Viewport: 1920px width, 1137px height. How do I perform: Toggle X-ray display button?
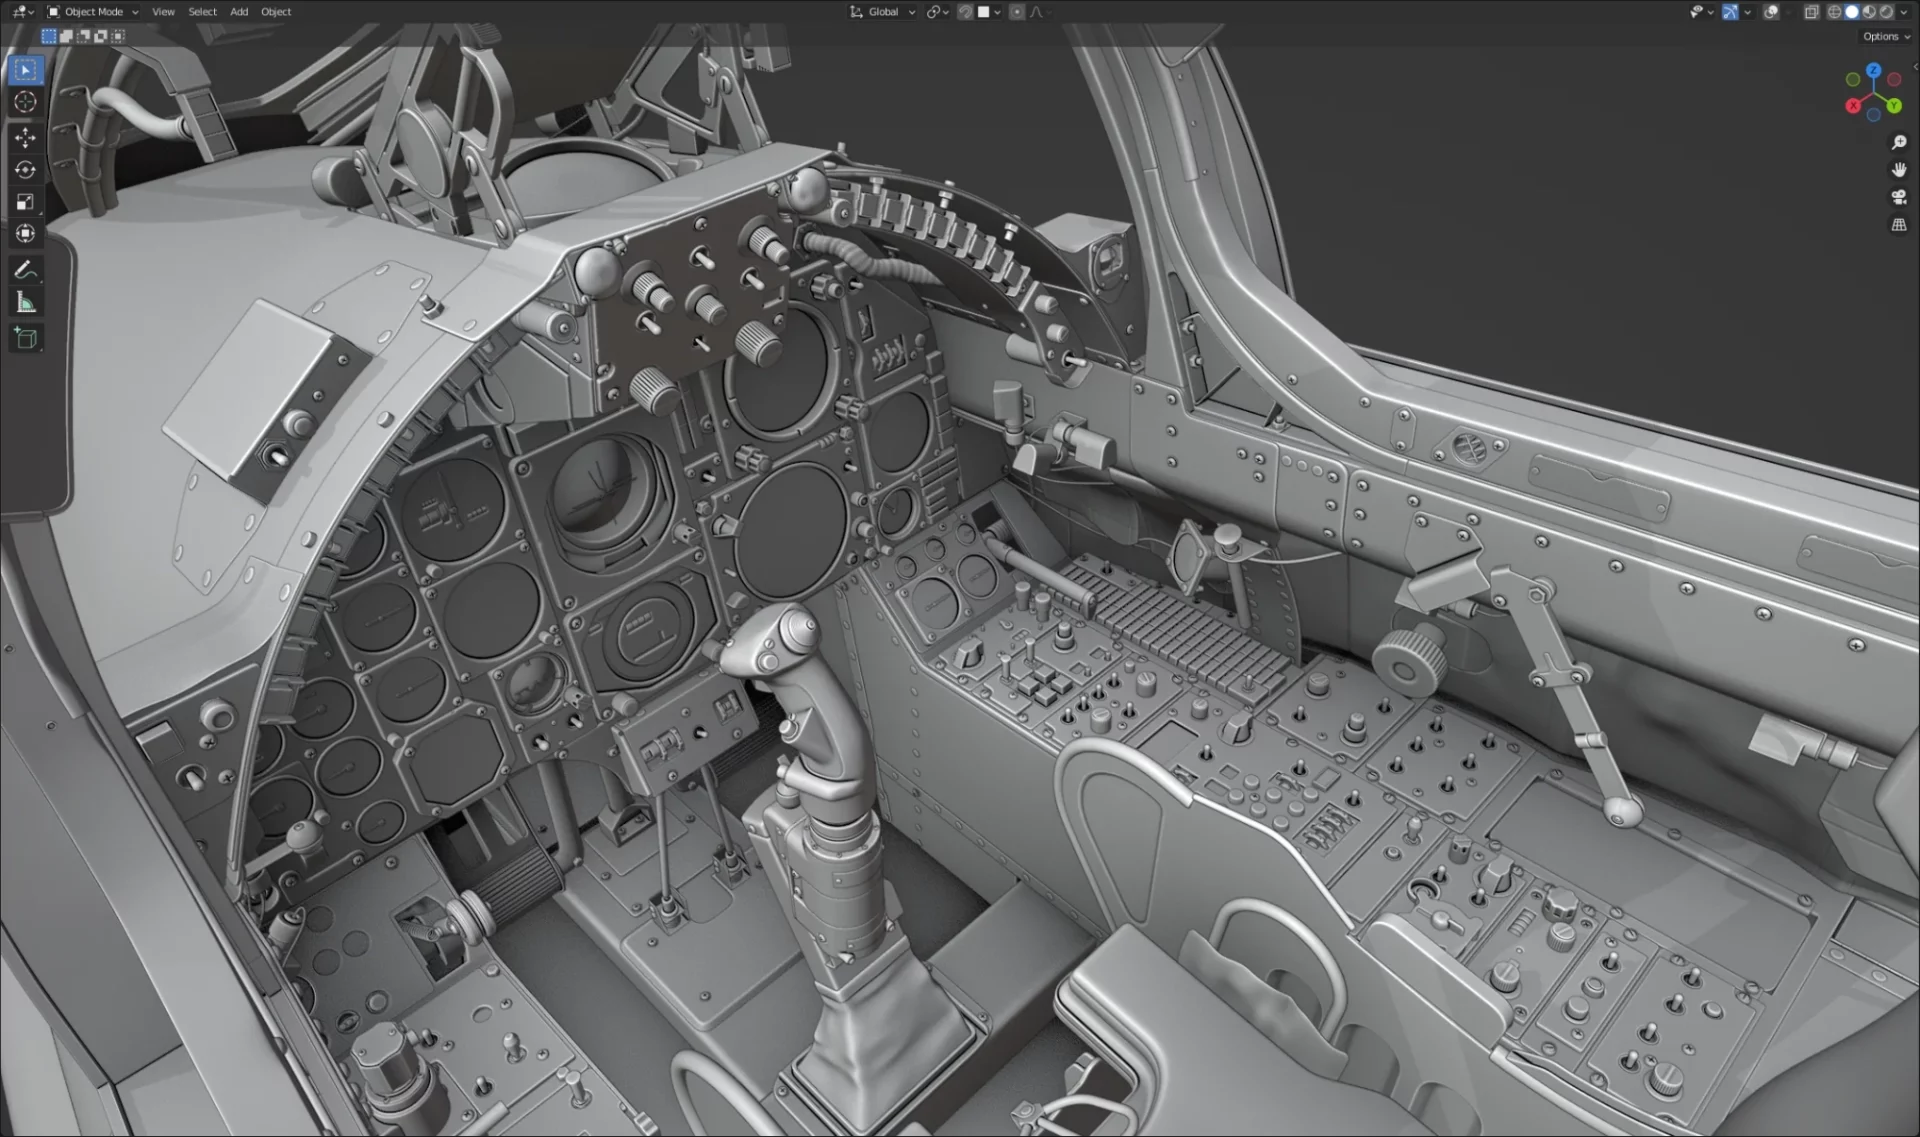tap(1811, 12)
